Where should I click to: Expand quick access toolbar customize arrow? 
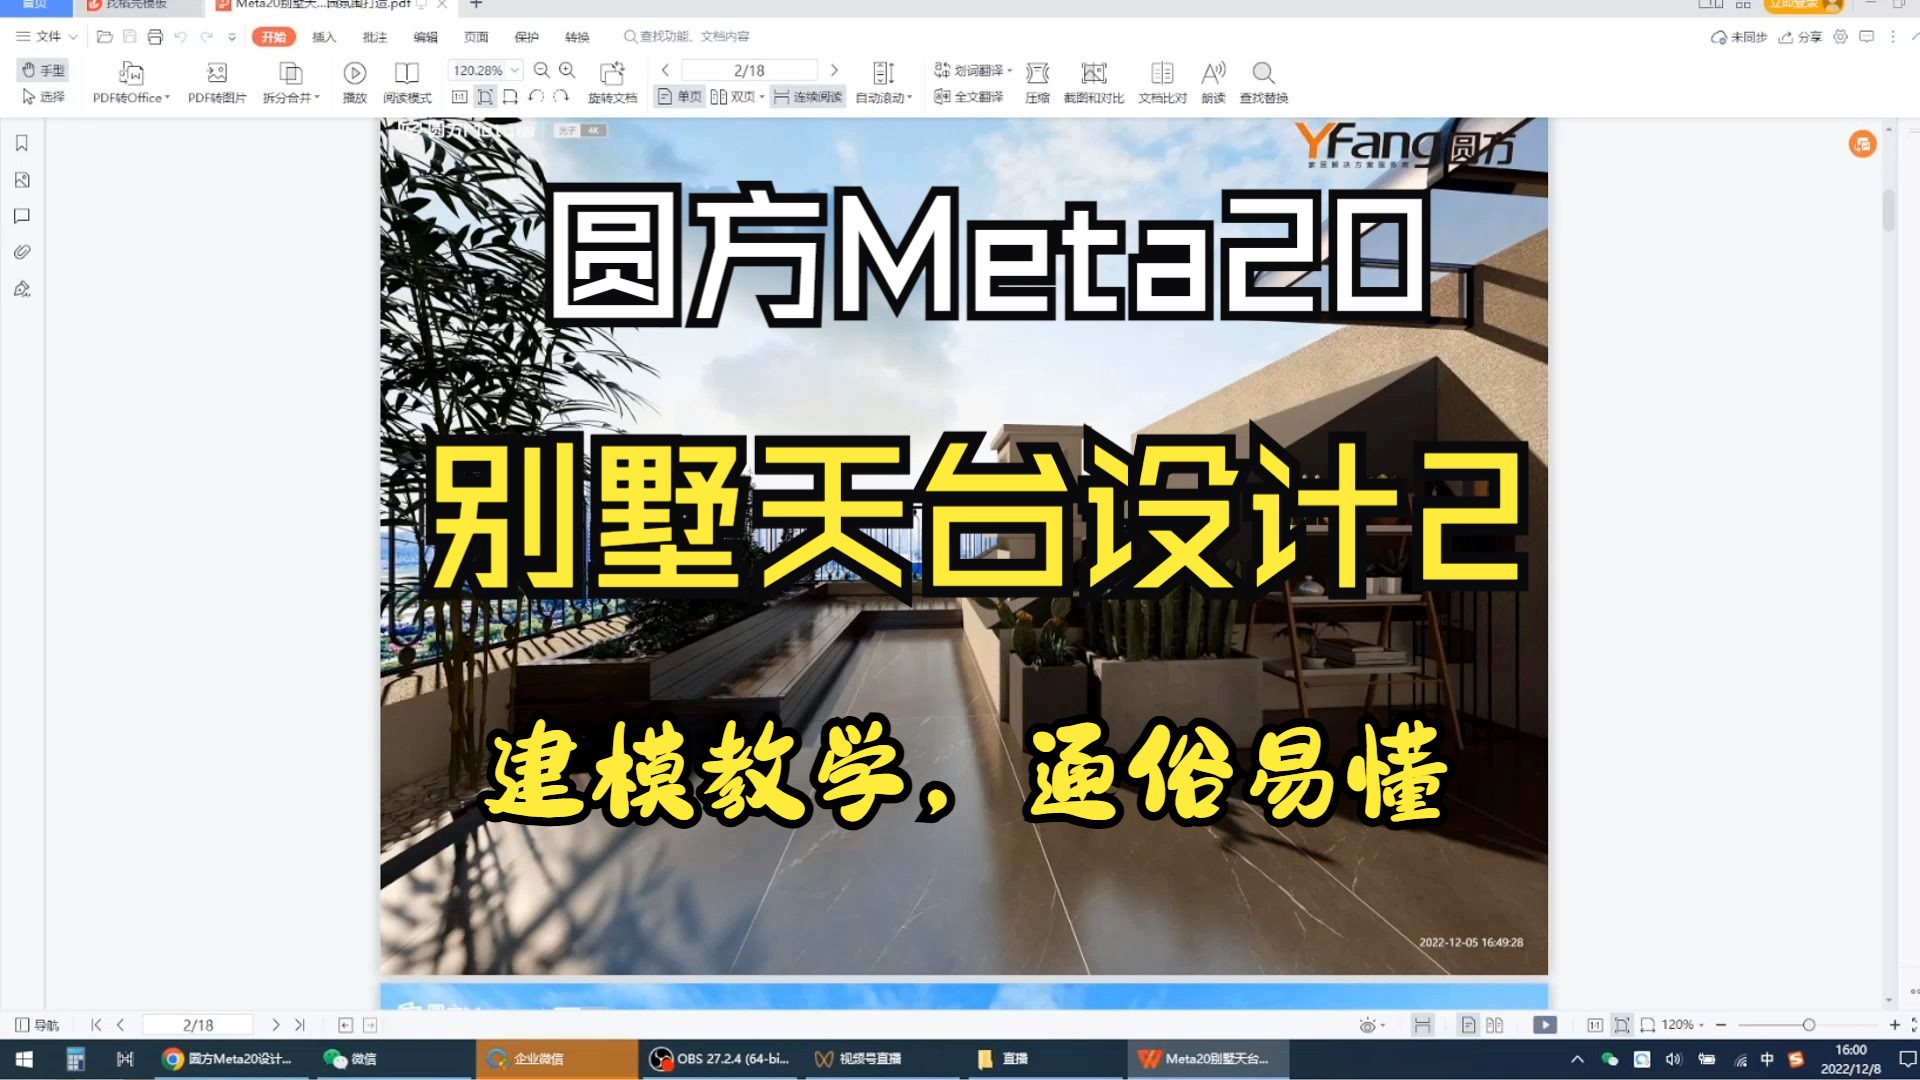coord(232,37)
